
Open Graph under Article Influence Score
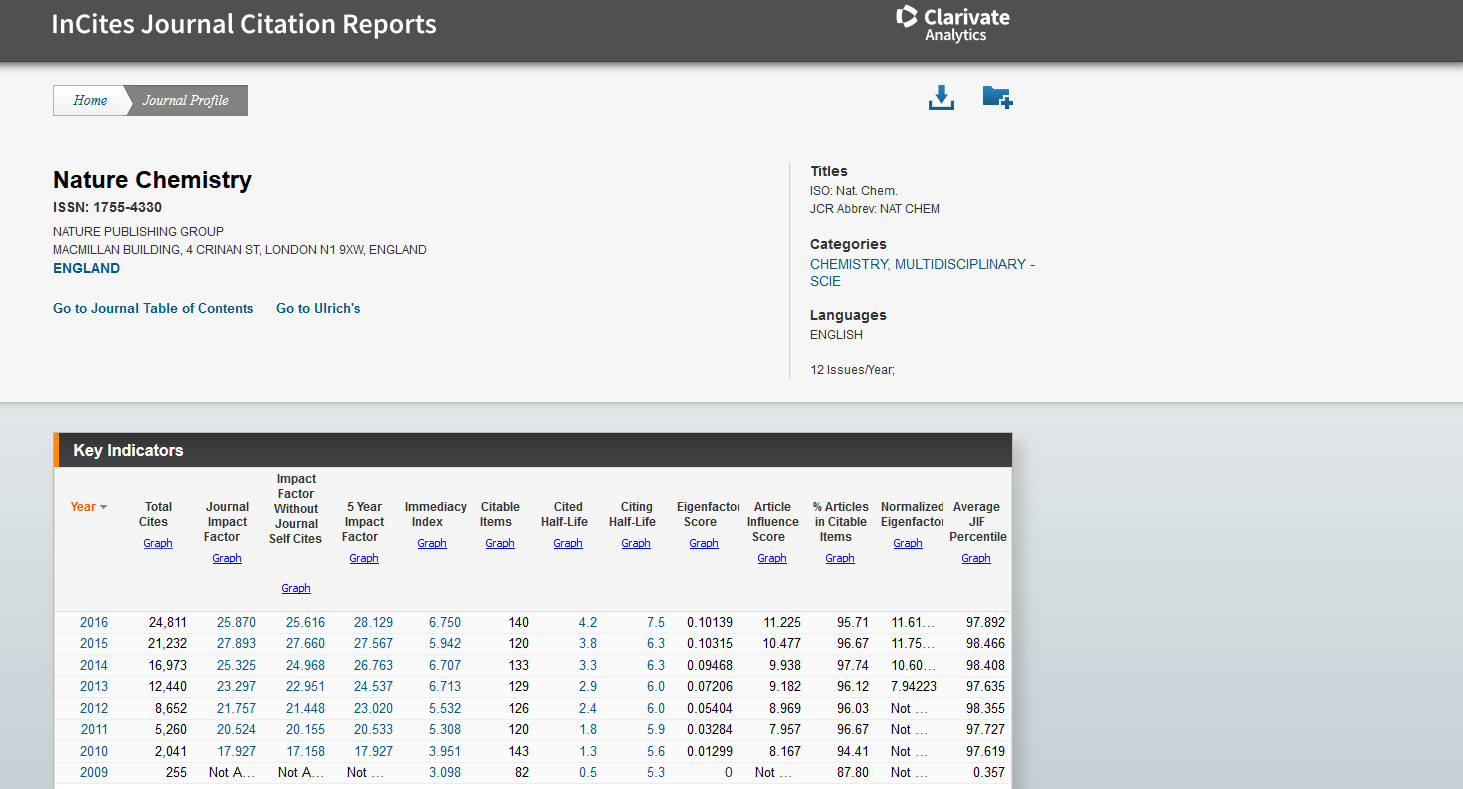point(772,558)
